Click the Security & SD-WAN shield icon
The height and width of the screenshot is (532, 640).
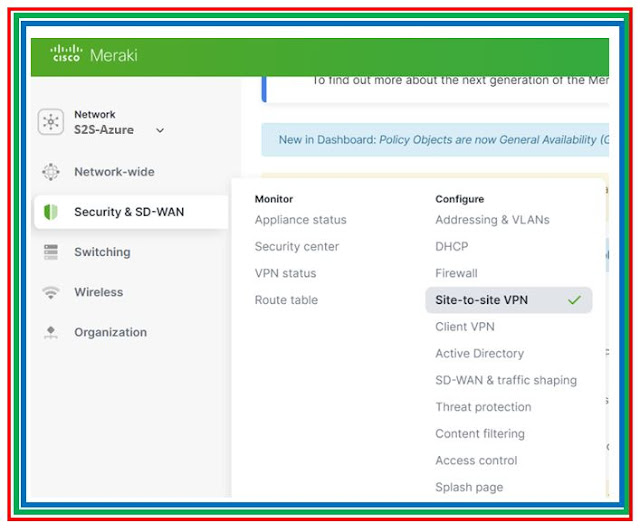tap(51, 212)
